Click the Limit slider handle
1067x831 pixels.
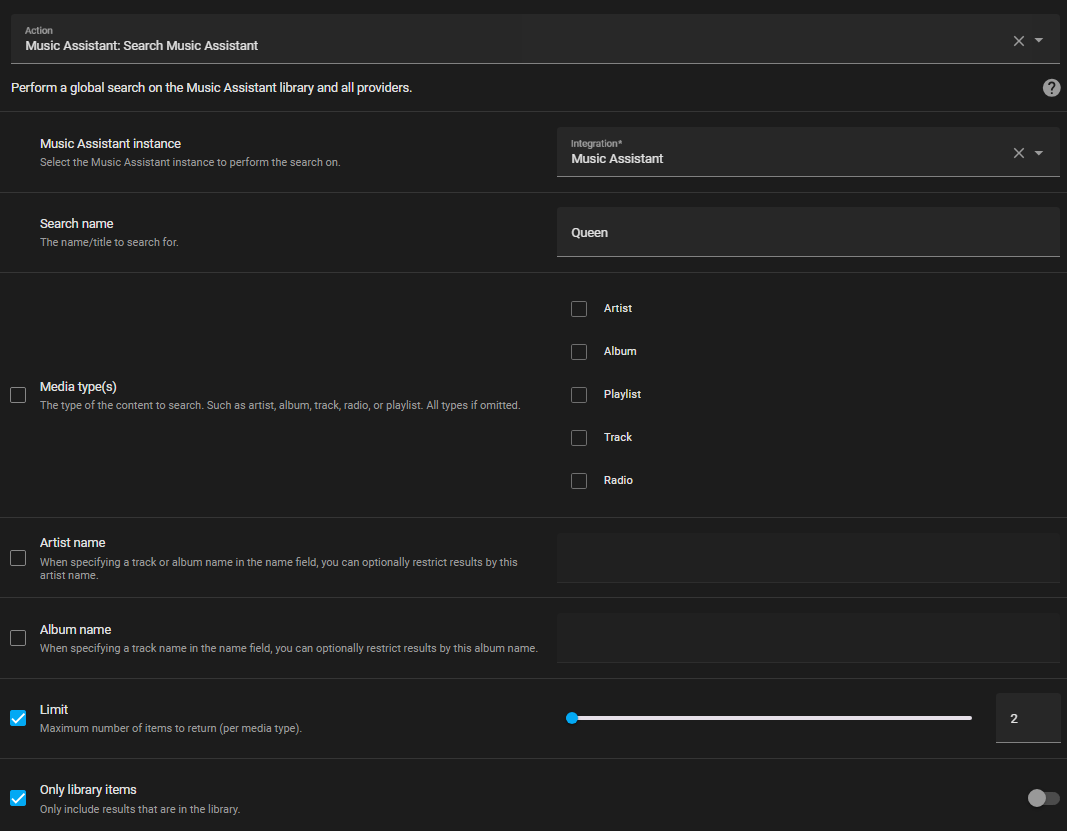click(x=571, y=717)
